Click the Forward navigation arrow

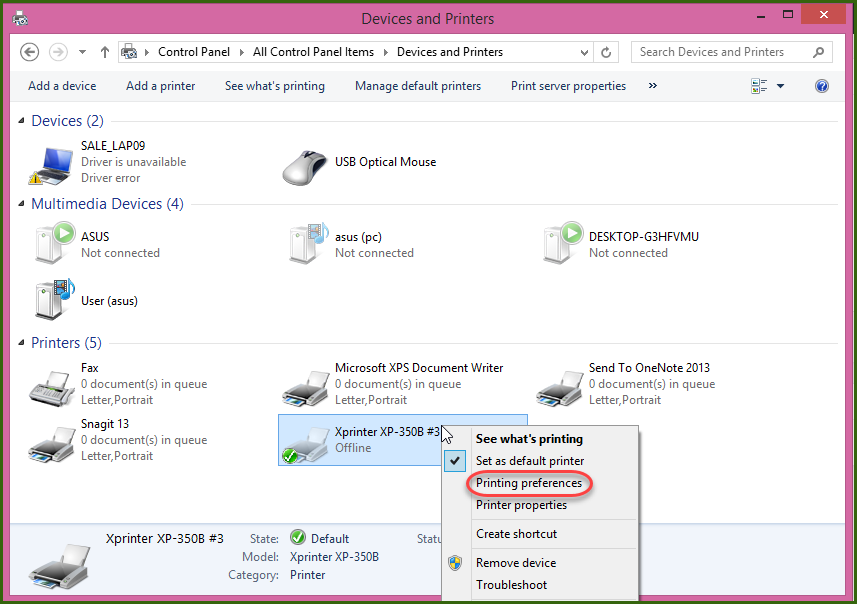pos(58,52)
